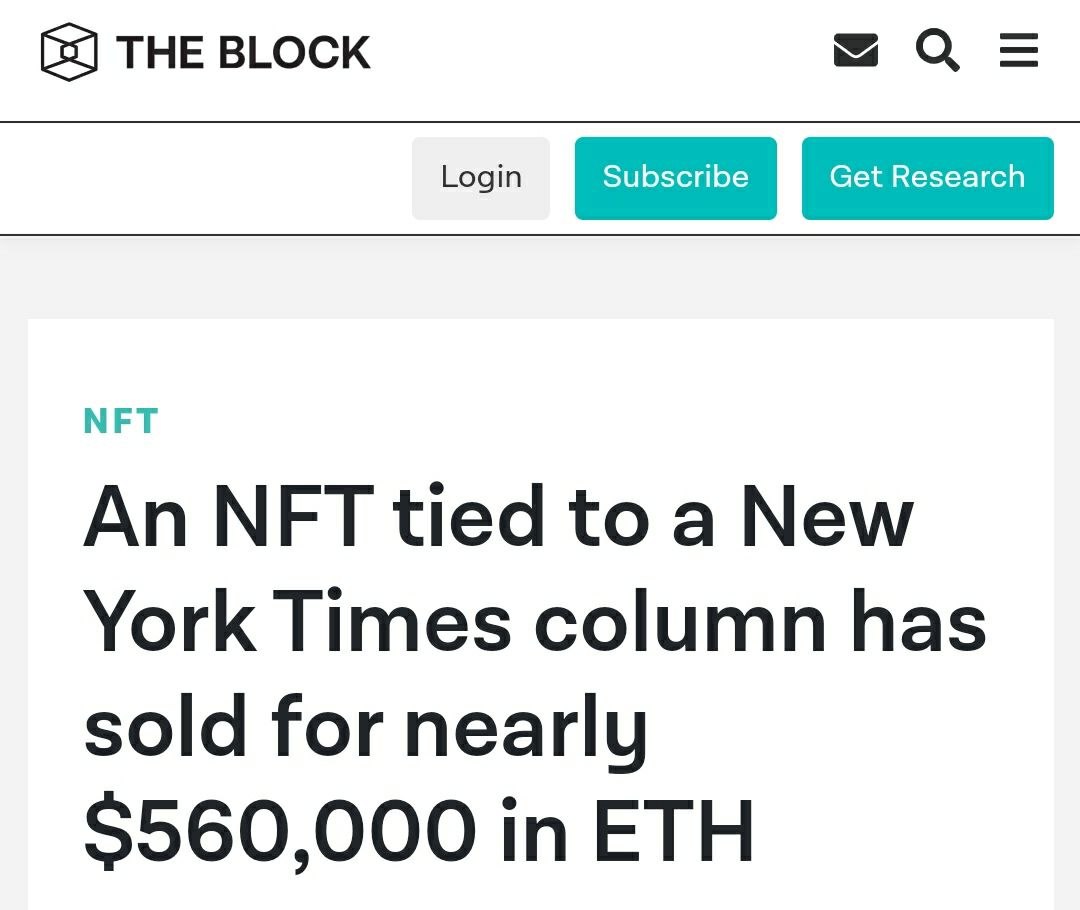The width and height of the screenshot is (1080, 910).
Task: Subscribe via the button beside Login
Action: 676,178
